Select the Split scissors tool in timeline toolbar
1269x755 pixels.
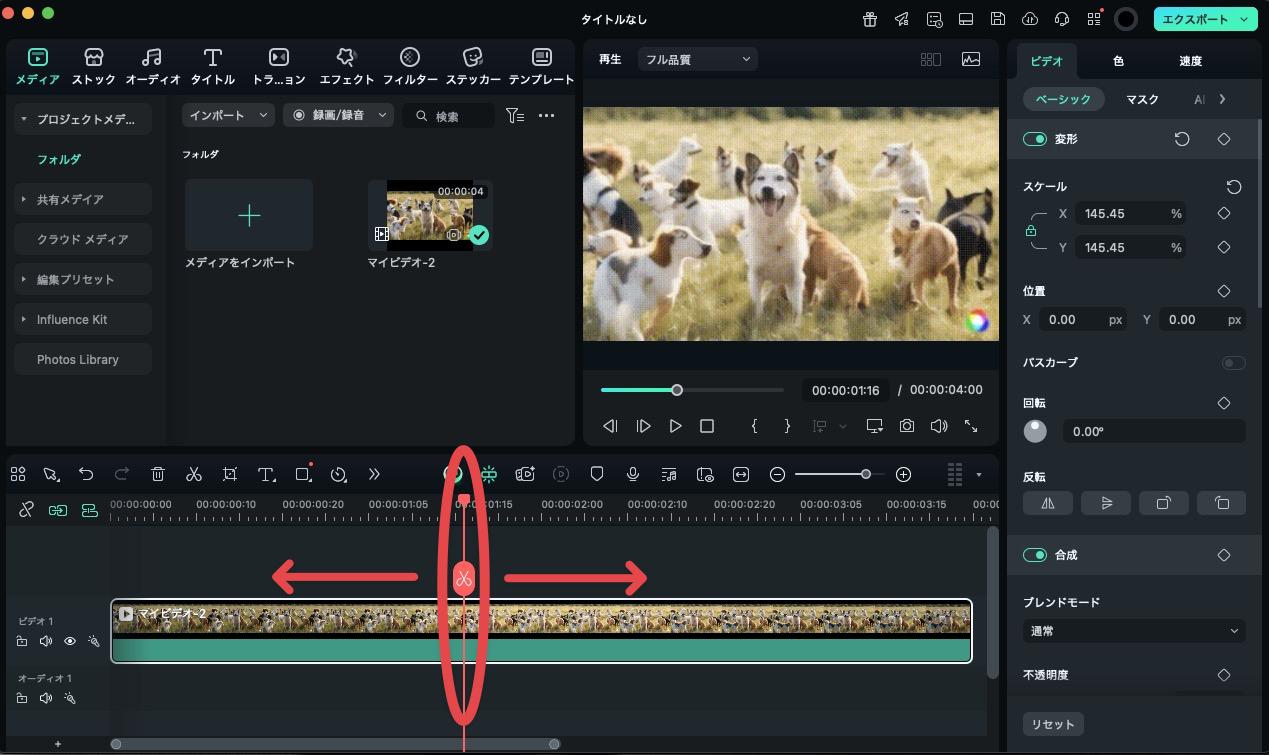[194, 474]
